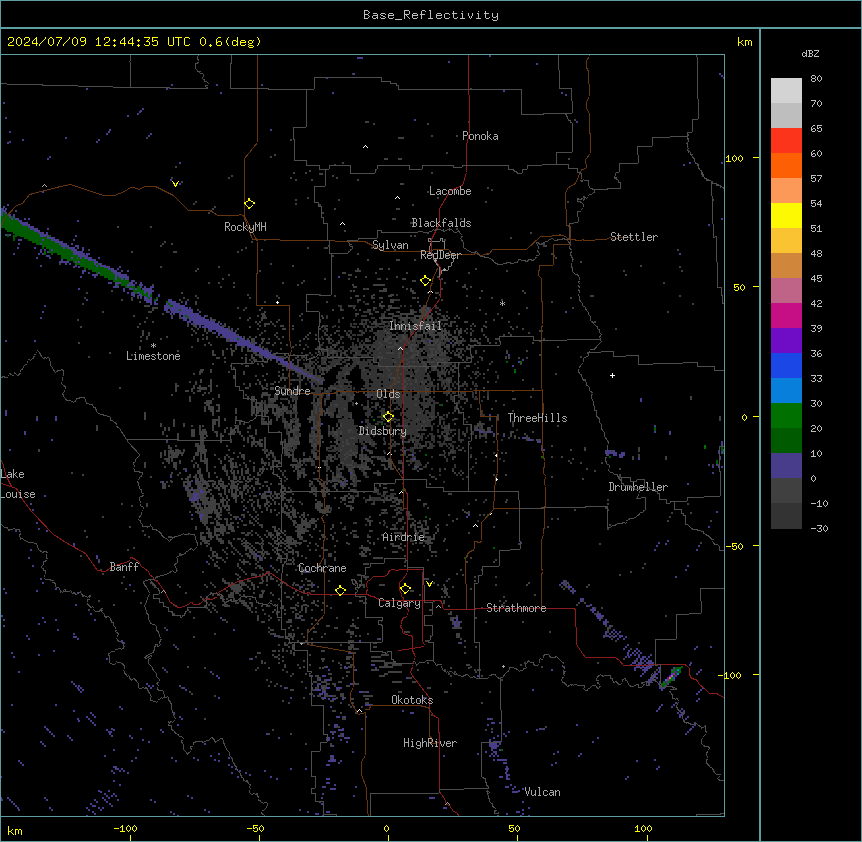Click the yellow V marker northeast of Calgary
Screen dimensions: 862x842
[429, 583]
